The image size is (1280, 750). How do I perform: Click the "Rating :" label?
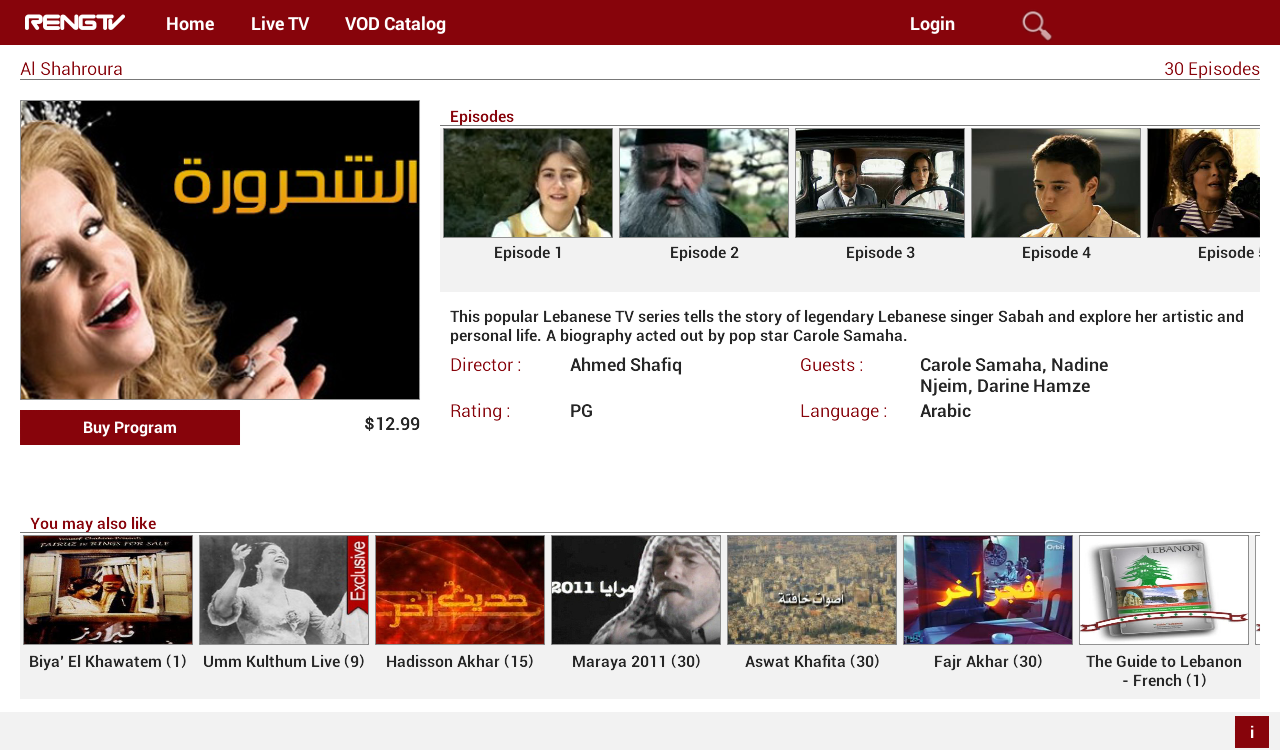pos(480,411)
